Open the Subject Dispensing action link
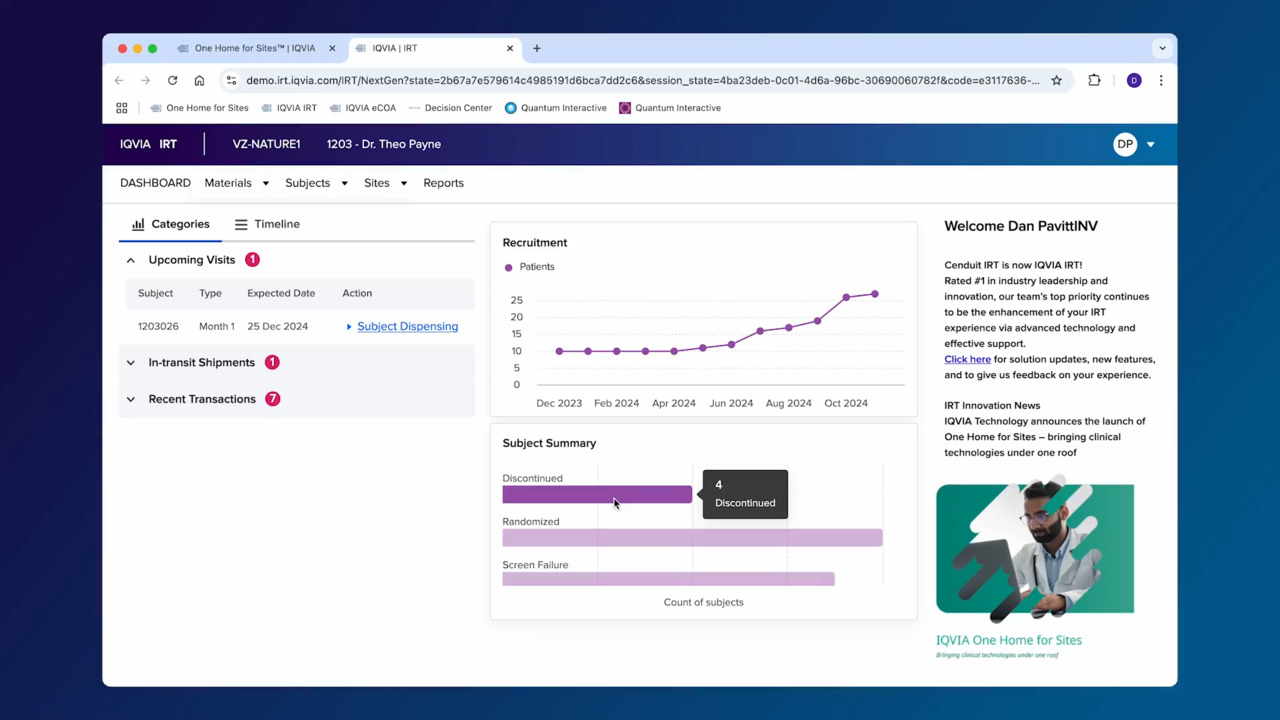1280x720 pixels. point(407,326)
